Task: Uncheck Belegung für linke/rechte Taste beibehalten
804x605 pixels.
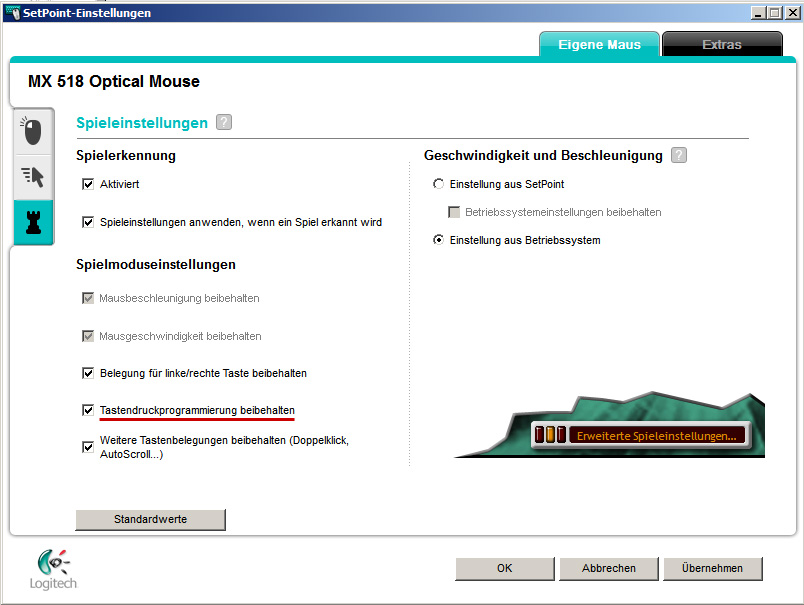Action: (88, 373)
